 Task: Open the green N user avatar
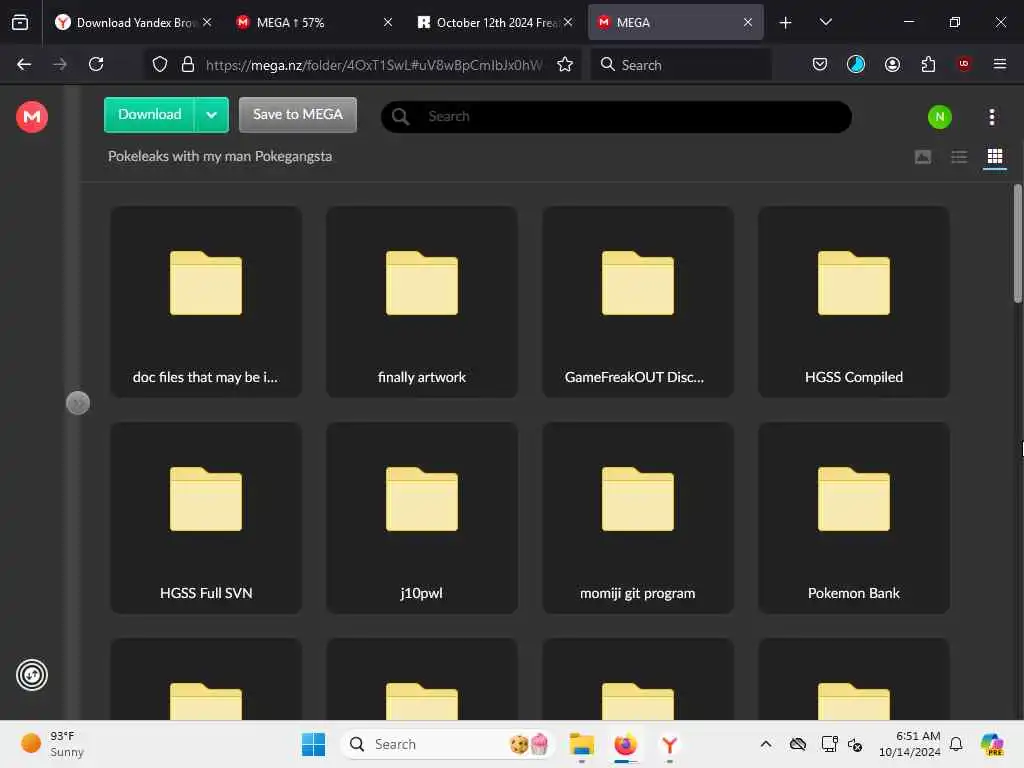pos(939,117)
